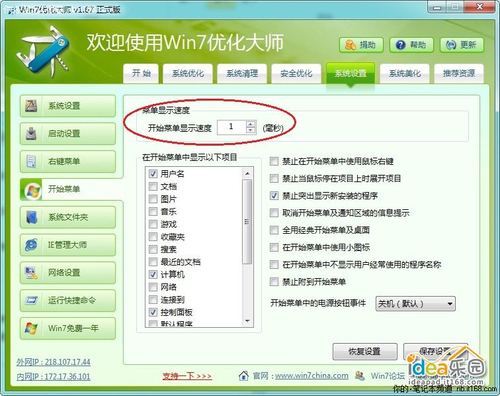
Task: Open www.win7china.com official site link
Action: click(312, 376)
